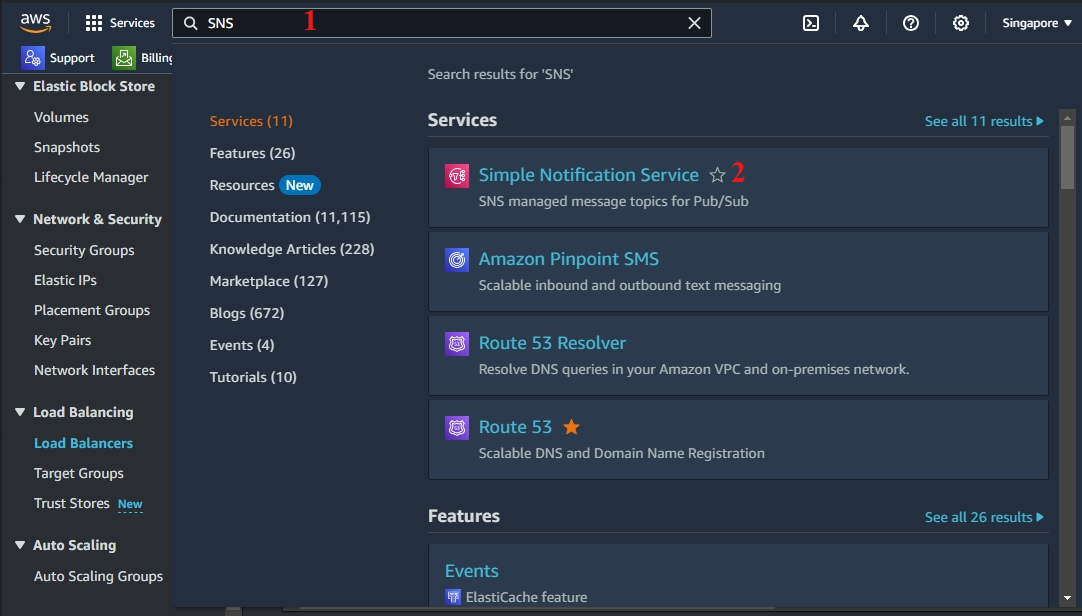Open Security Groups in the sidebar
This screenshot has width=1082, height=616.
(x=84, y=250)
